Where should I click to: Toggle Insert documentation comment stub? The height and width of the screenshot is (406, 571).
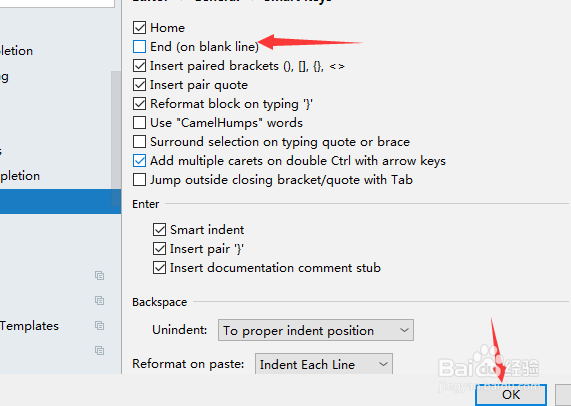point(160,268)
